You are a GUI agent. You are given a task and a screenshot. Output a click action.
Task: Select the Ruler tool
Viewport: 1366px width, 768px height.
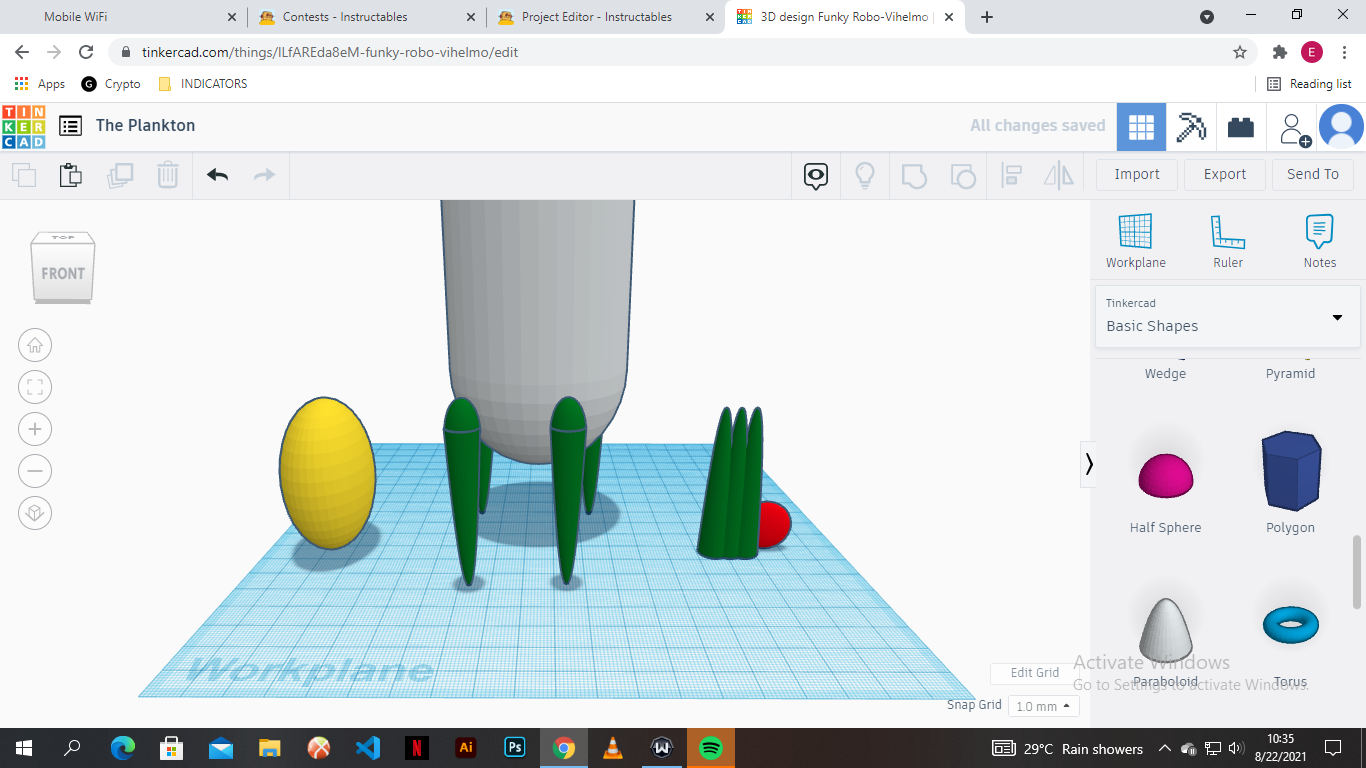point(1228,241)
